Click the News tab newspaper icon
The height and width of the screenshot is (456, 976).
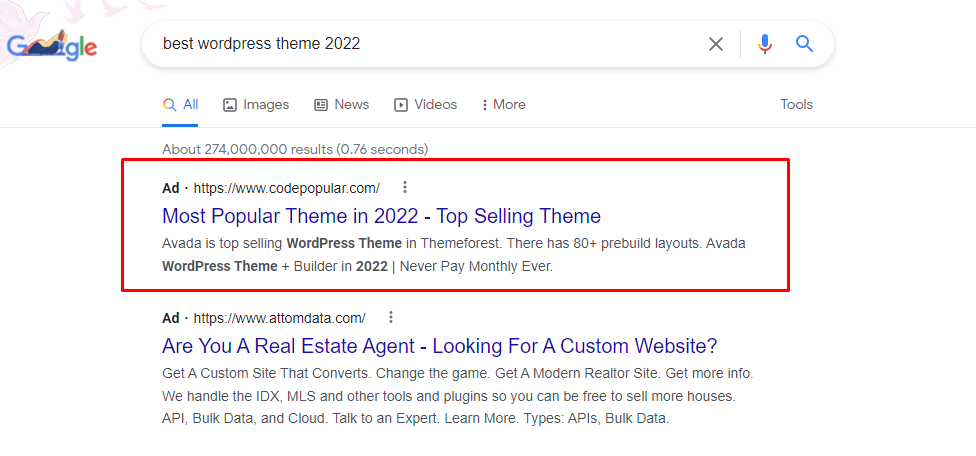(x=321, y=105)
